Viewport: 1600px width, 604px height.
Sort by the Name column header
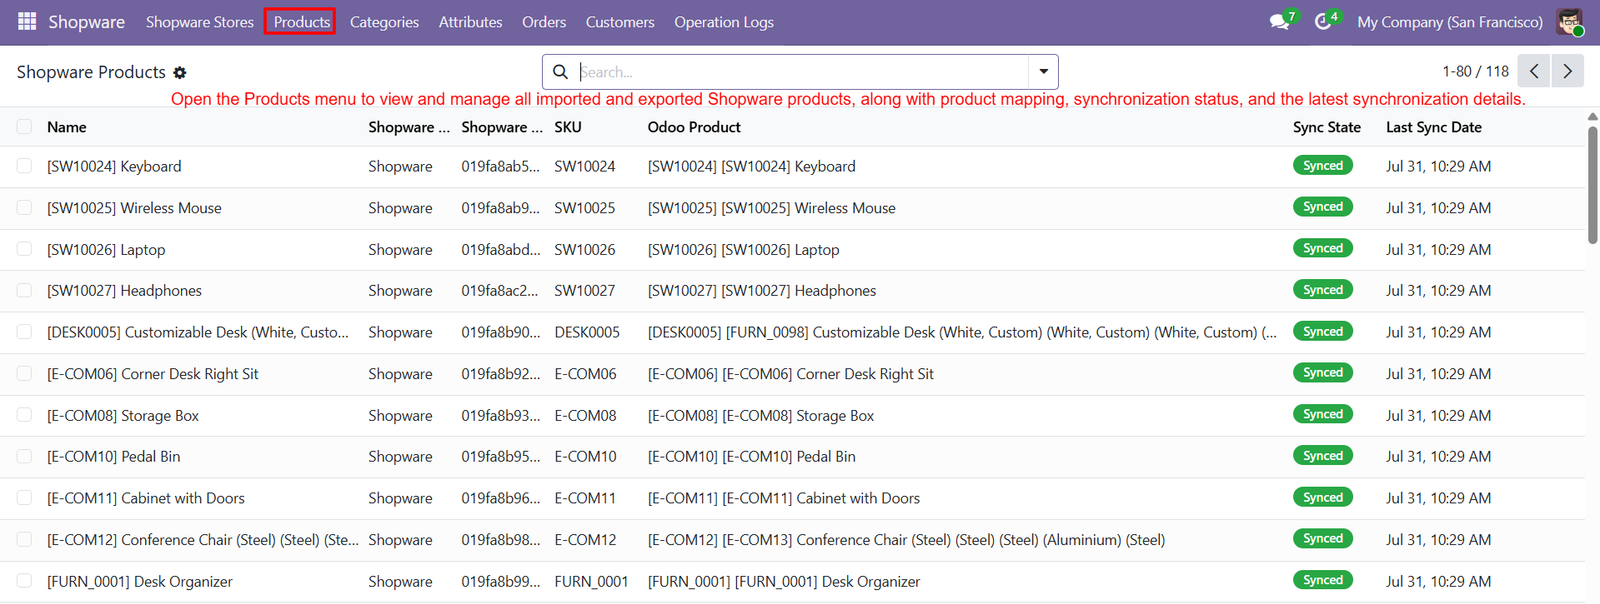coord(67,127)
